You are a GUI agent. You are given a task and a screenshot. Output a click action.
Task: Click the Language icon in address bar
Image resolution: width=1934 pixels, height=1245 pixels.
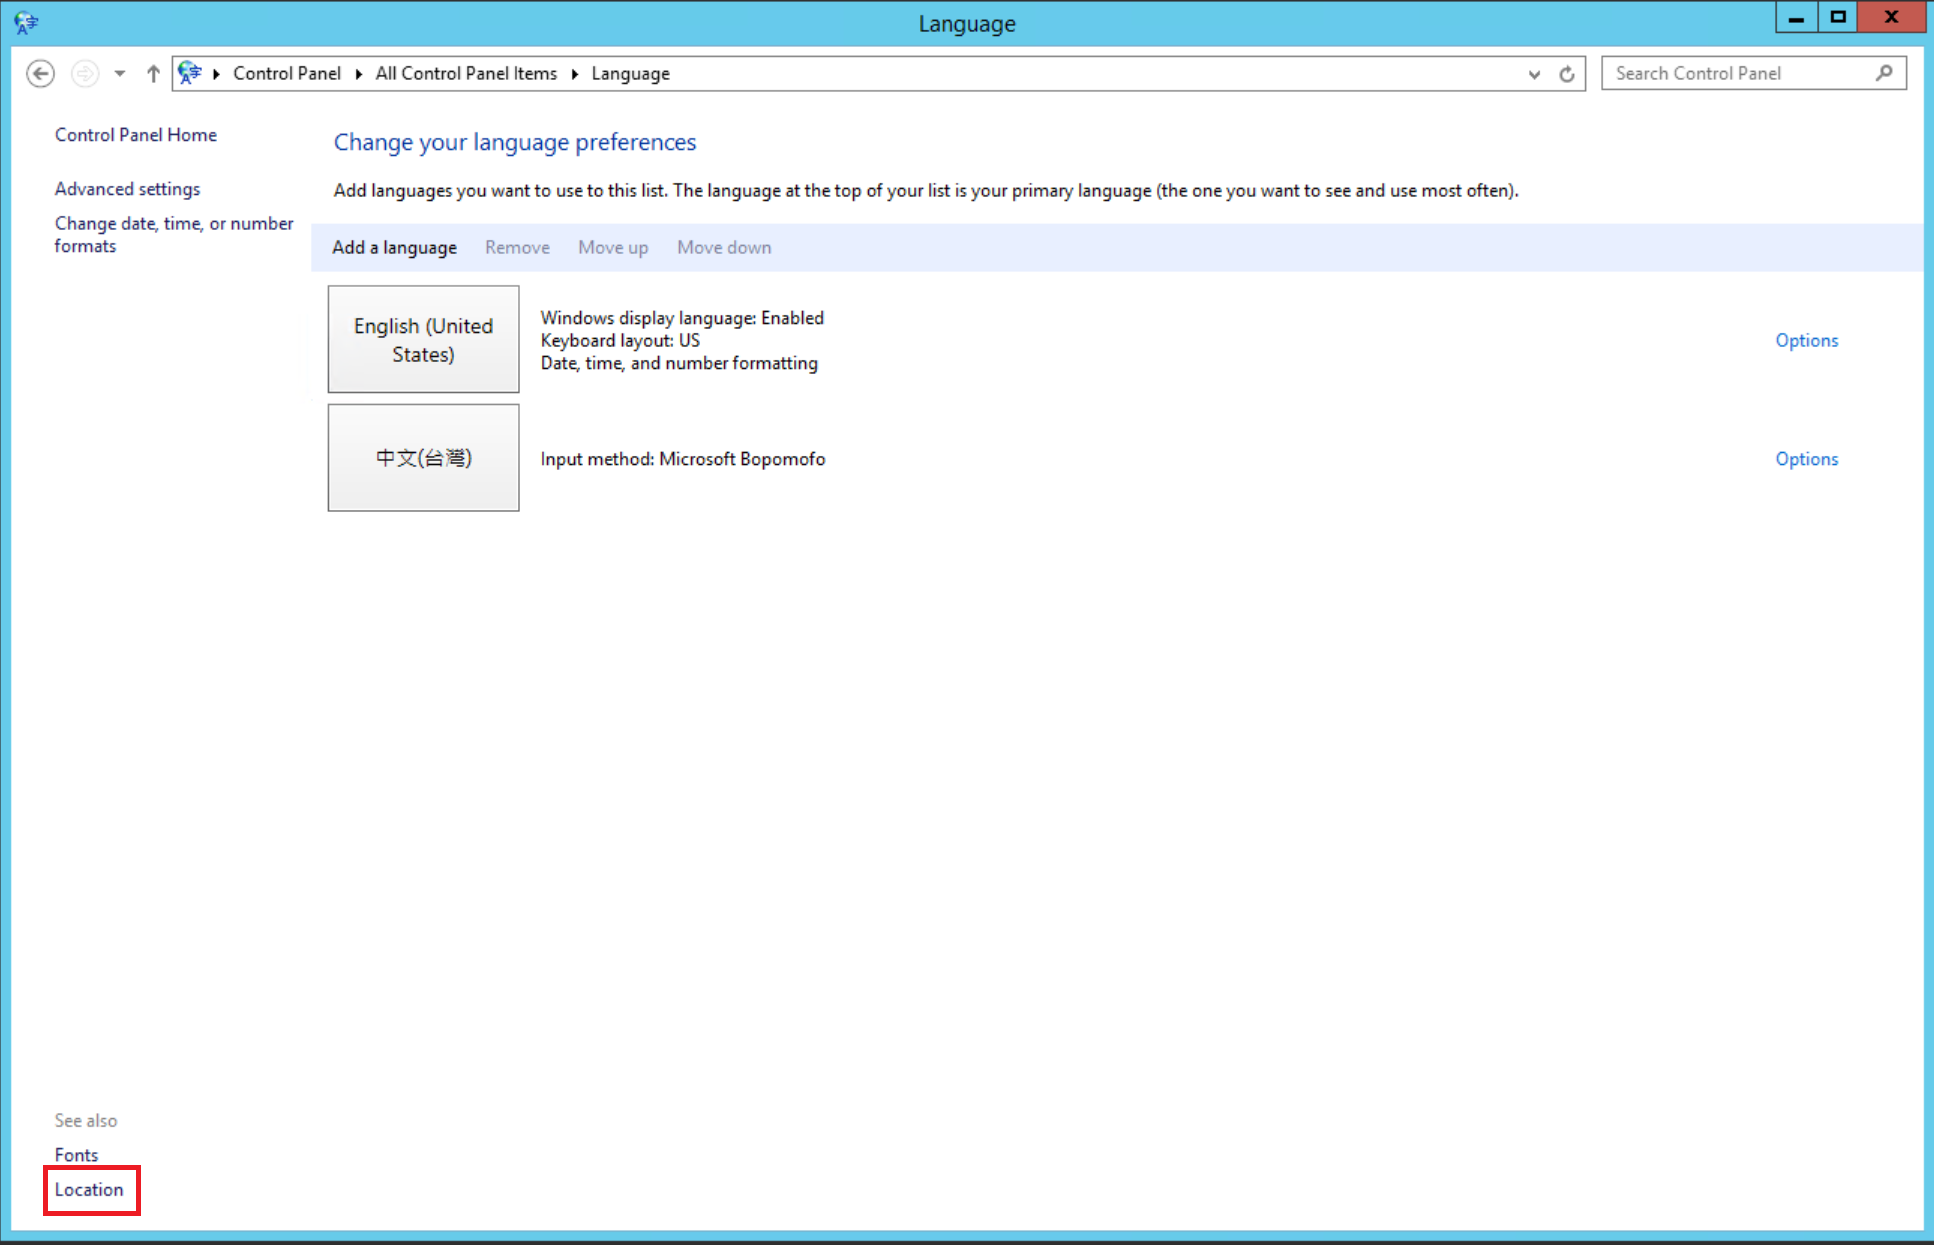point(190,73)
